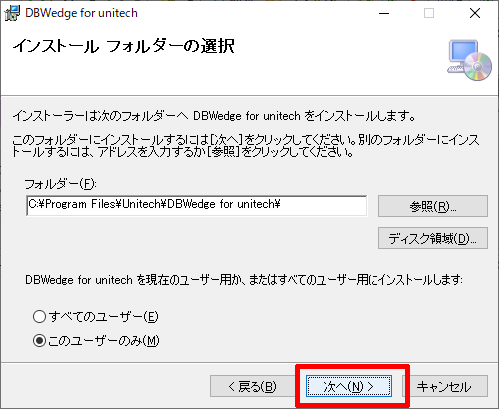499x409 pixels.
Task: Close the DBWedge for unitech installer
Action: point(475,13)
